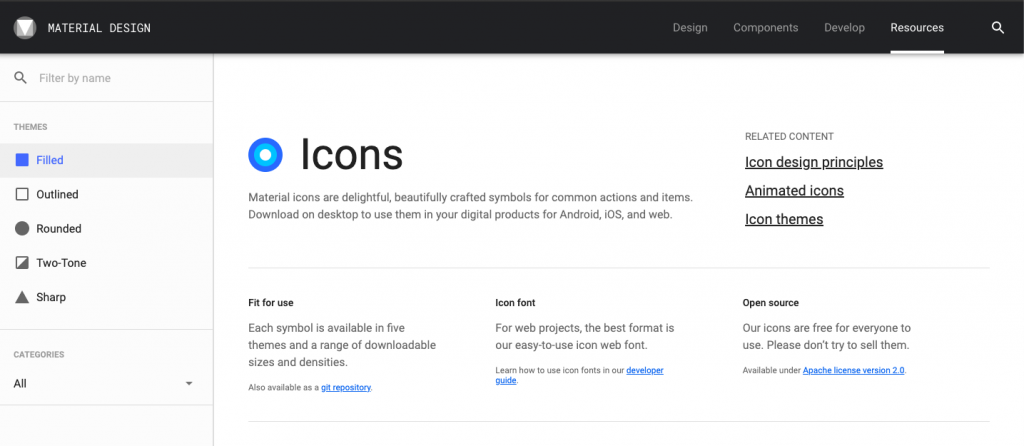Switch to the Two-Tone theme
This screenshot has width=1024, height=446.
106,263
